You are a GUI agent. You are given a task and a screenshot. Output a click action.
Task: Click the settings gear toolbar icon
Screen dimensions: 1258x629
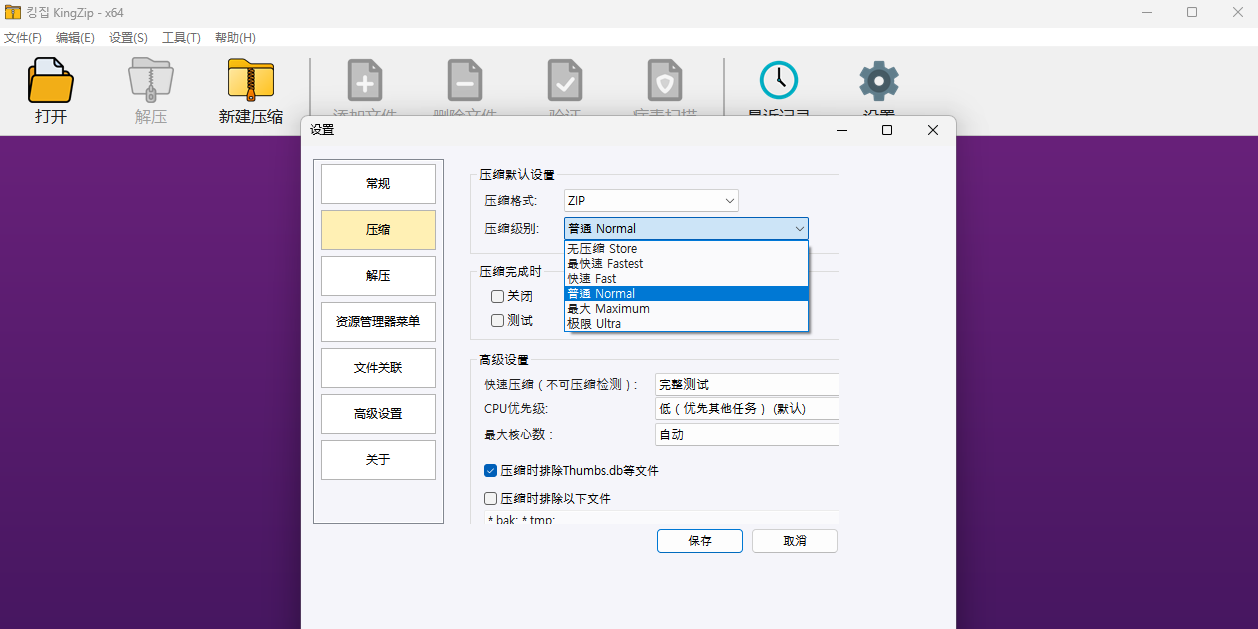(879, 80)
